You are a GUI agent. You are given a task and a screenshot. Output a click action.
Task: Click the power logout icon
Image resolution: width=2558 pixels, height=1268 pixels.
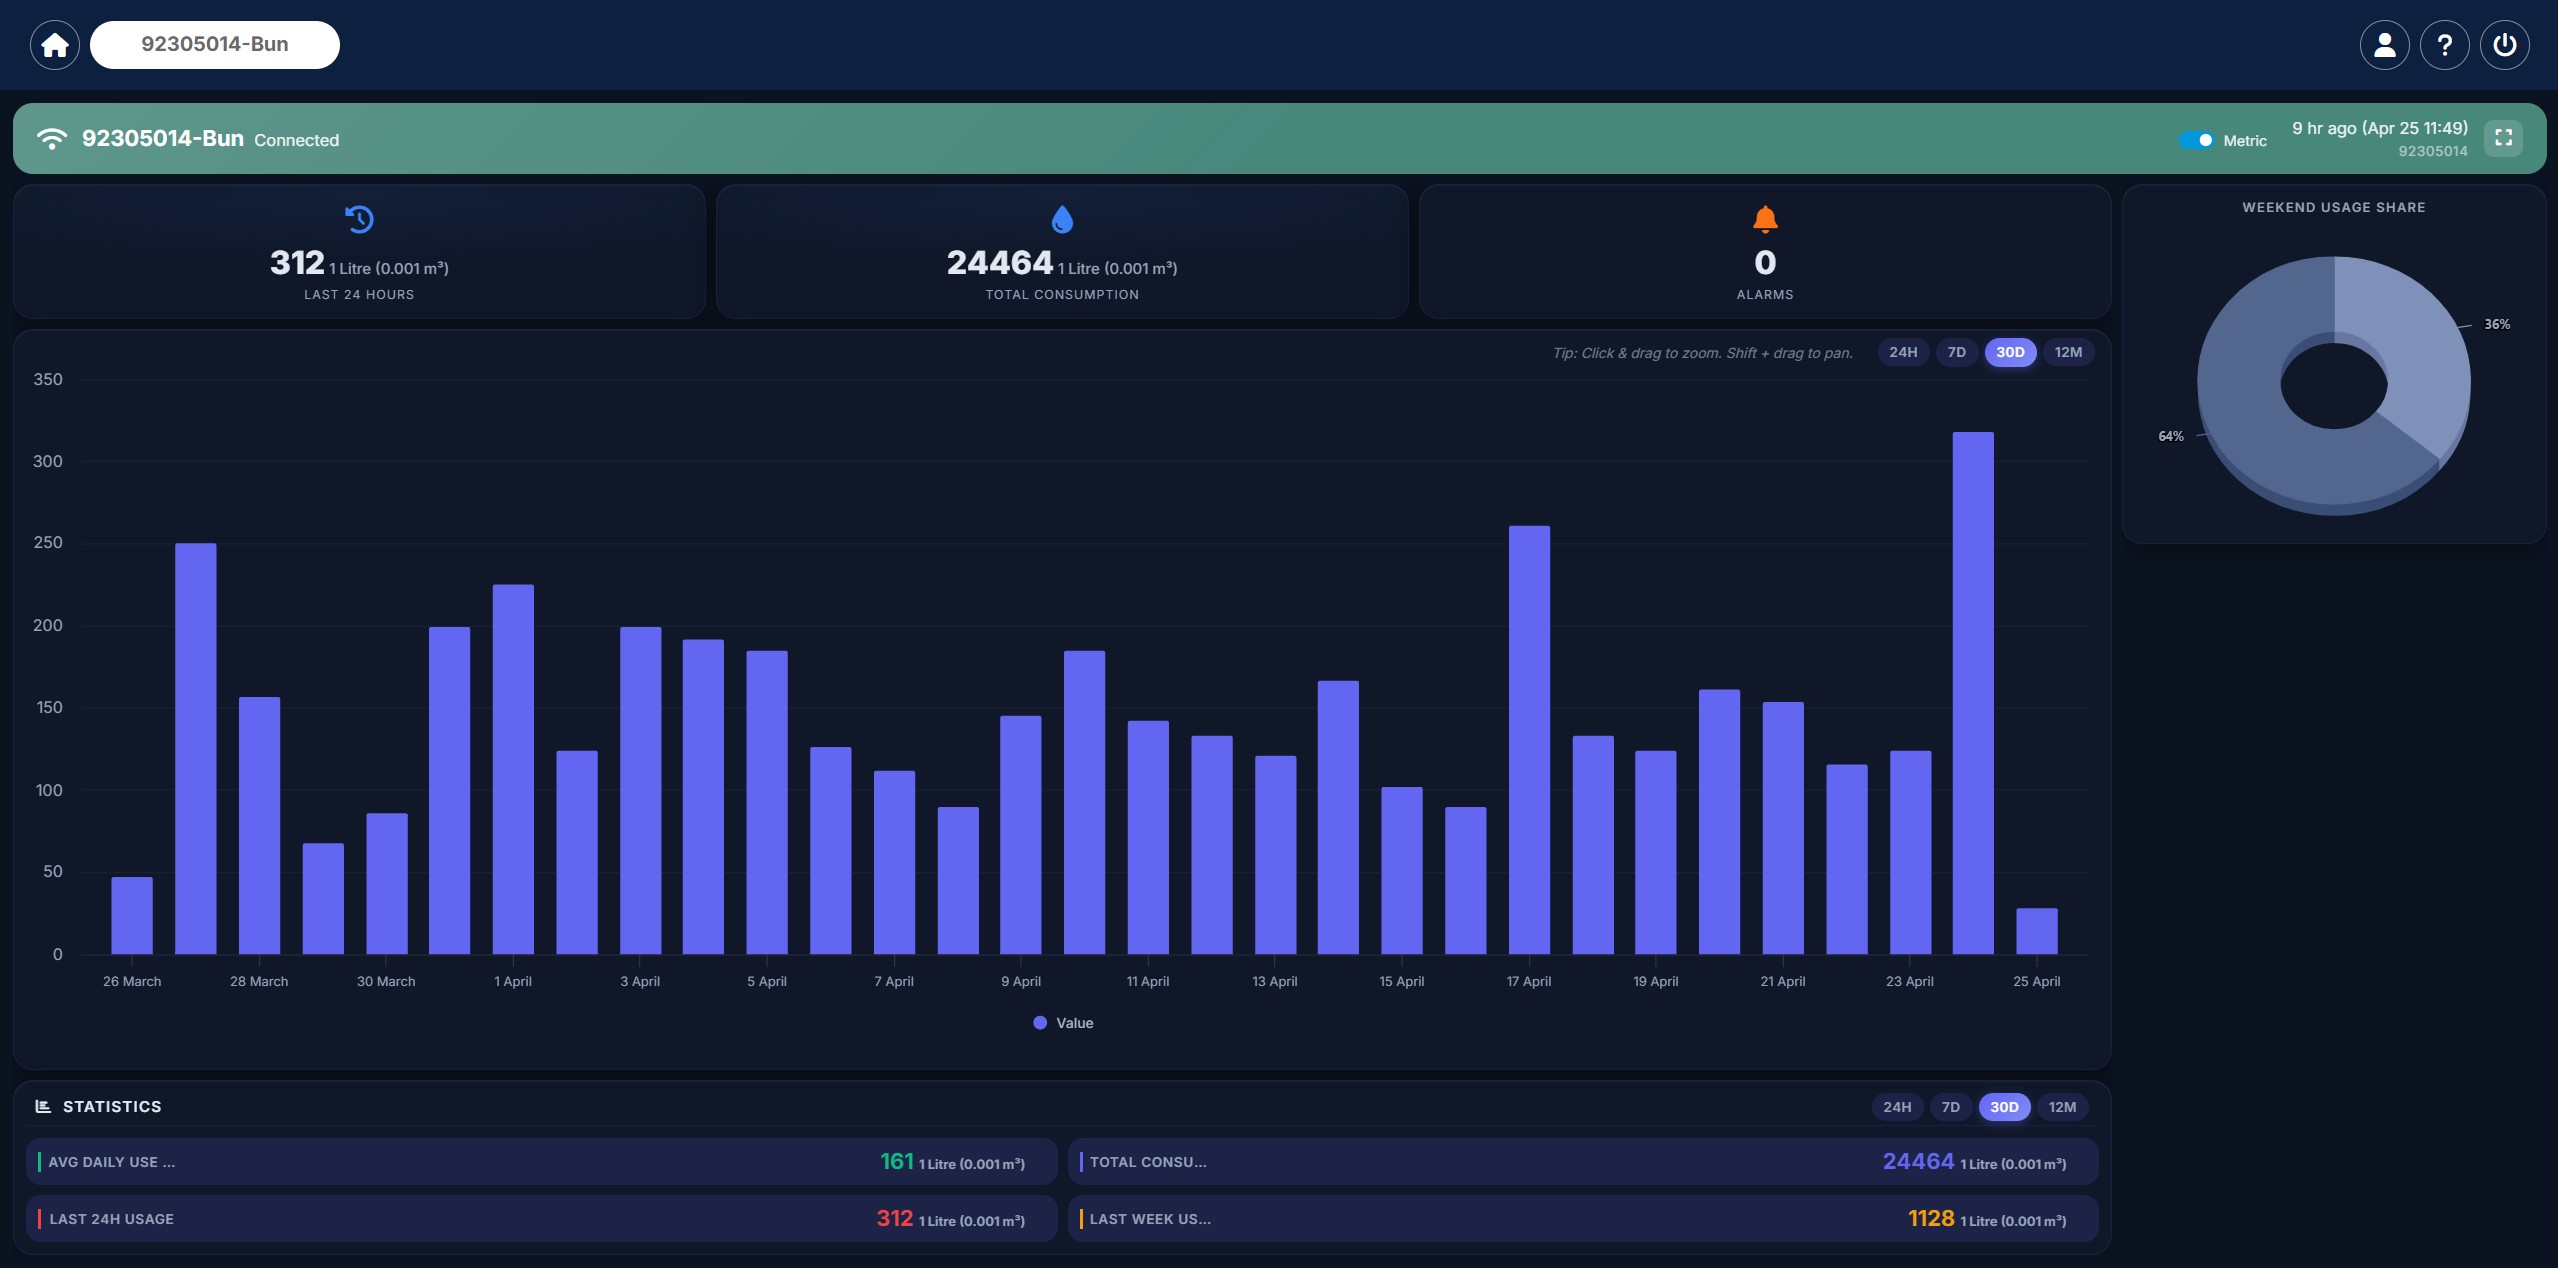point(2504,45)
